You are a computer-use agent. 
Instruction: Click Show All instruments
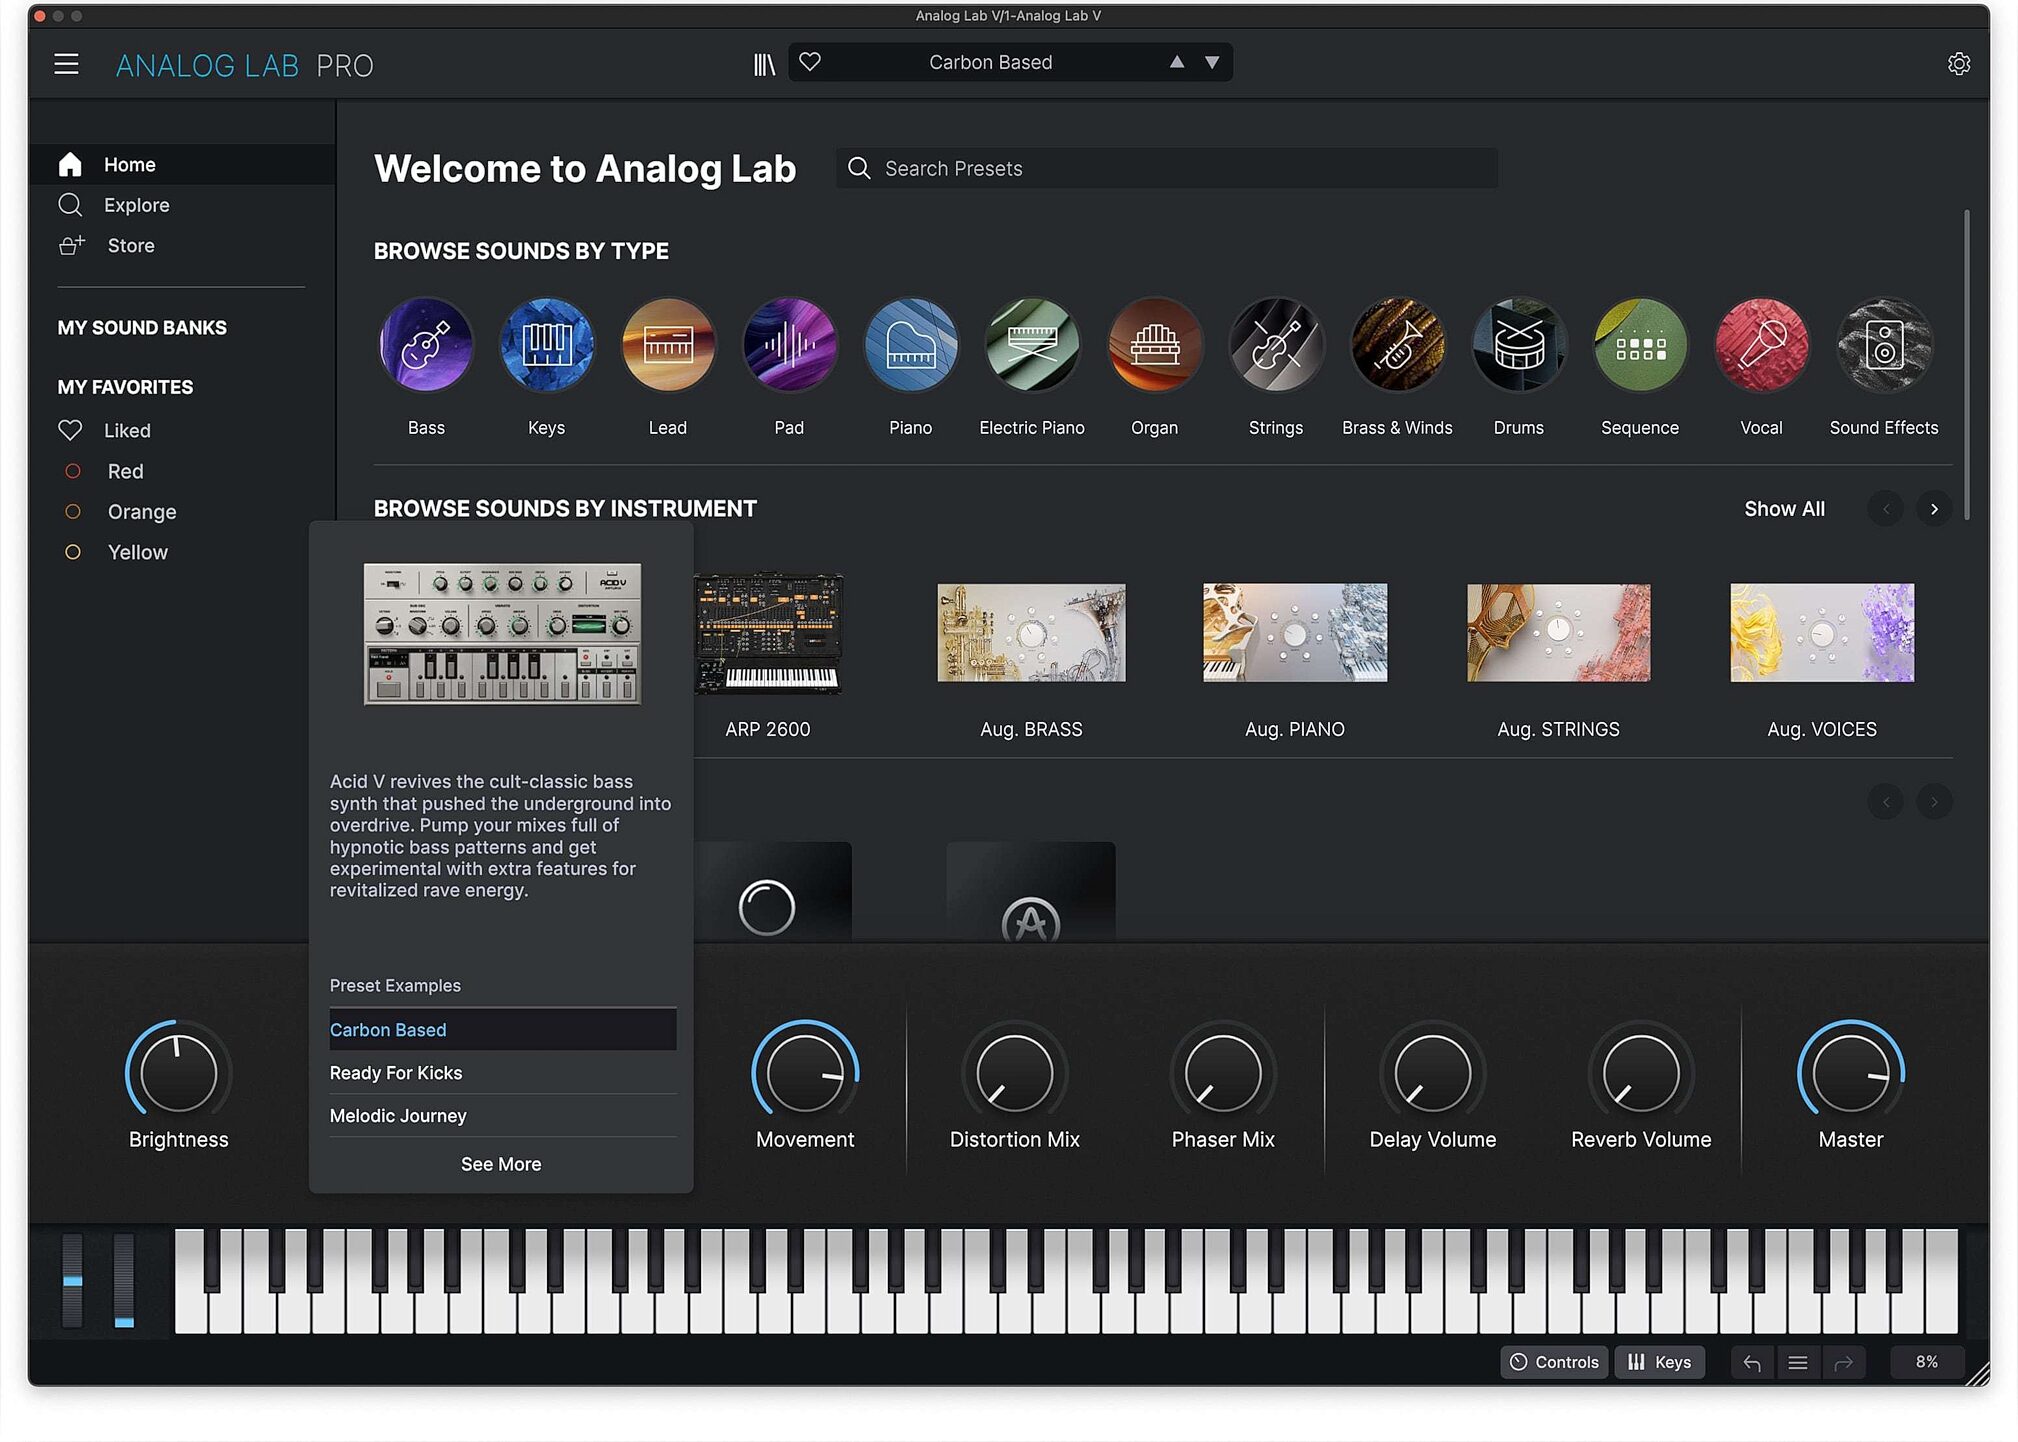[1784, 509]
